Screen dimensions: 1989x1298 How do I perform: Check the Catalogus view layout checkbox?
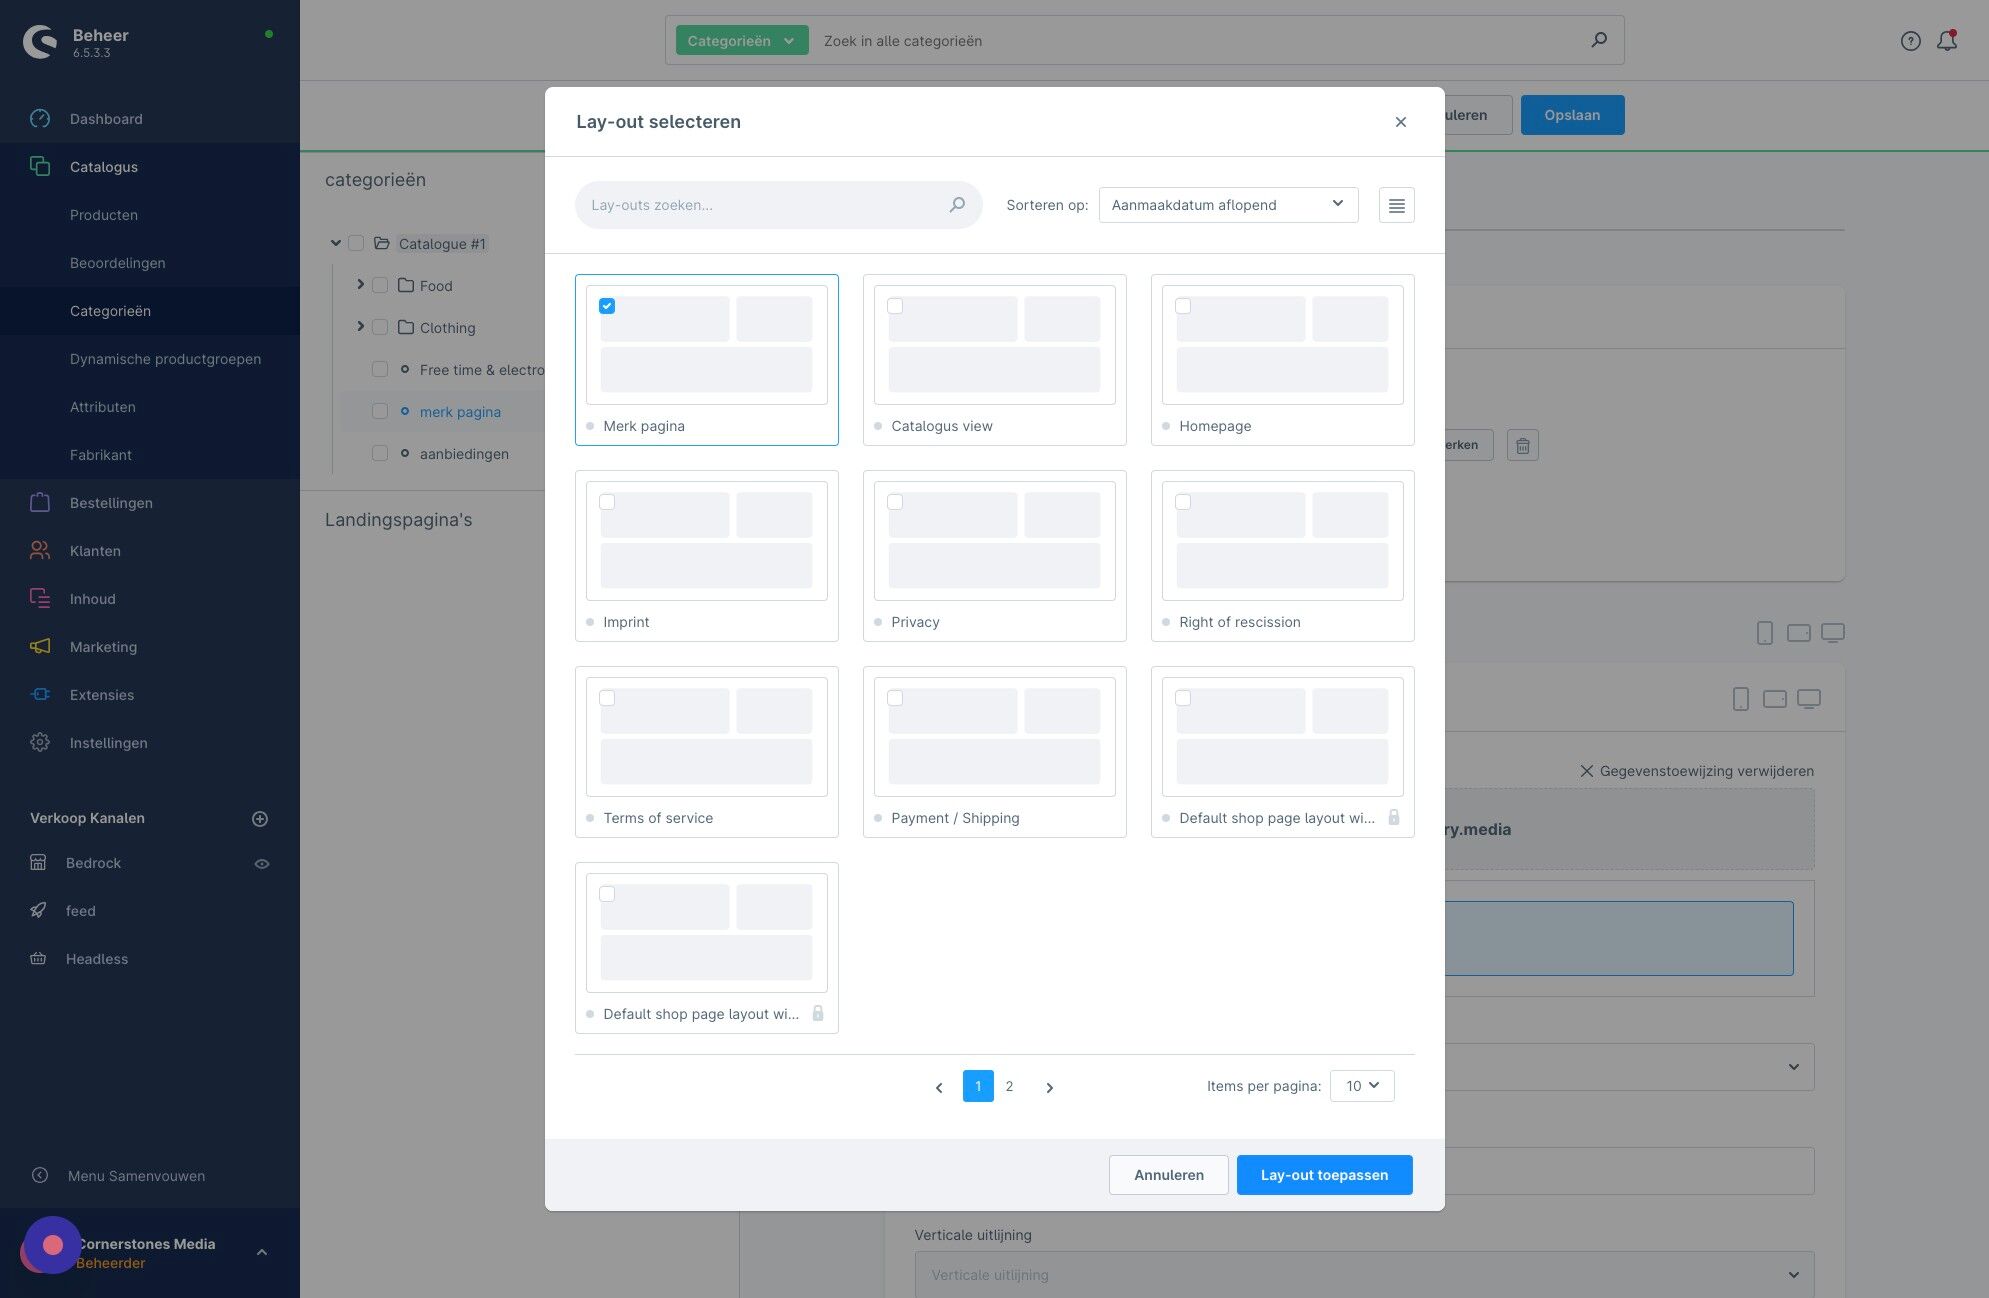(895, 306)
